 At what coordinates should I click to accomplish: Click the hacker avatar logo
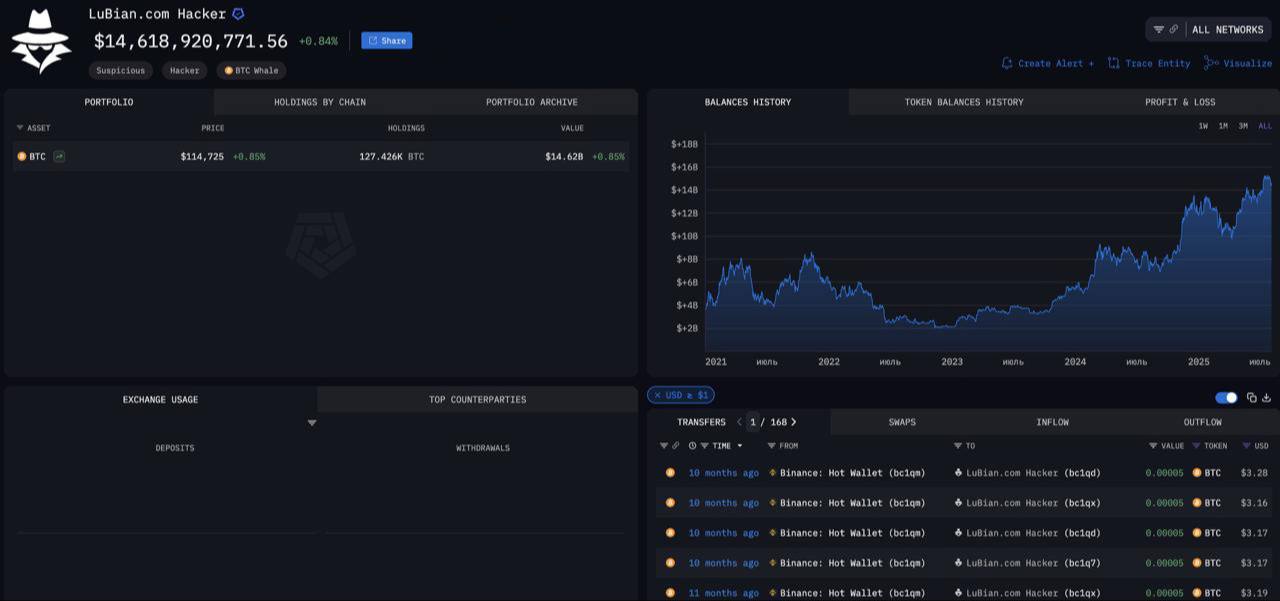41,41
